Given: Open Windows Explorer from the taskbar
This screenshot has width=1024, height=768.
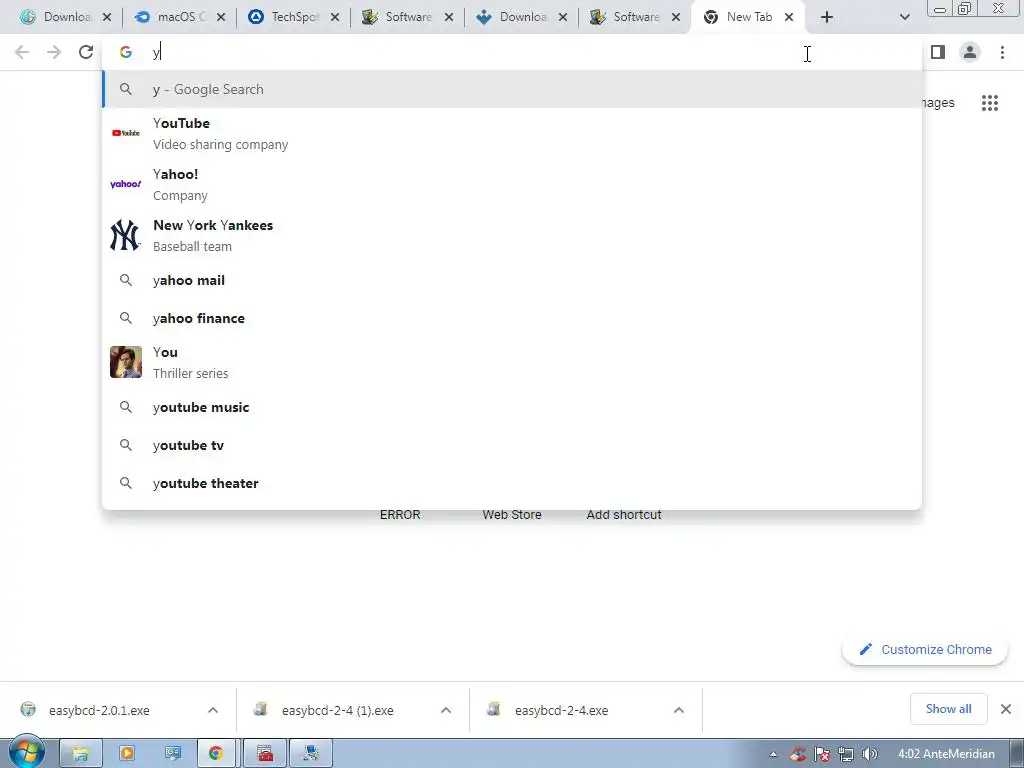Looking at the screenshot, I should click(81, 754).
